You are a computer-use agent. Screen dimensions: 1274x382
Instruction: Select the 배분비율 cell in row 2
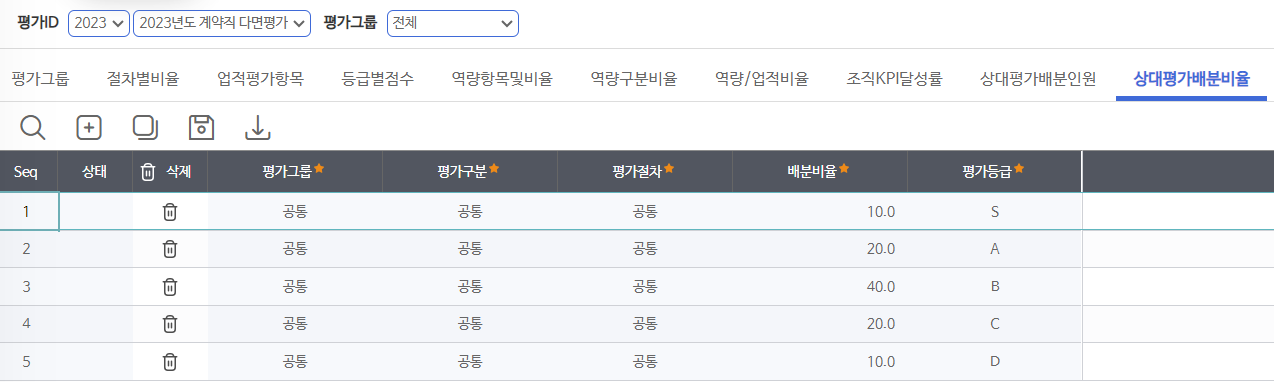[x=819, y=249]
